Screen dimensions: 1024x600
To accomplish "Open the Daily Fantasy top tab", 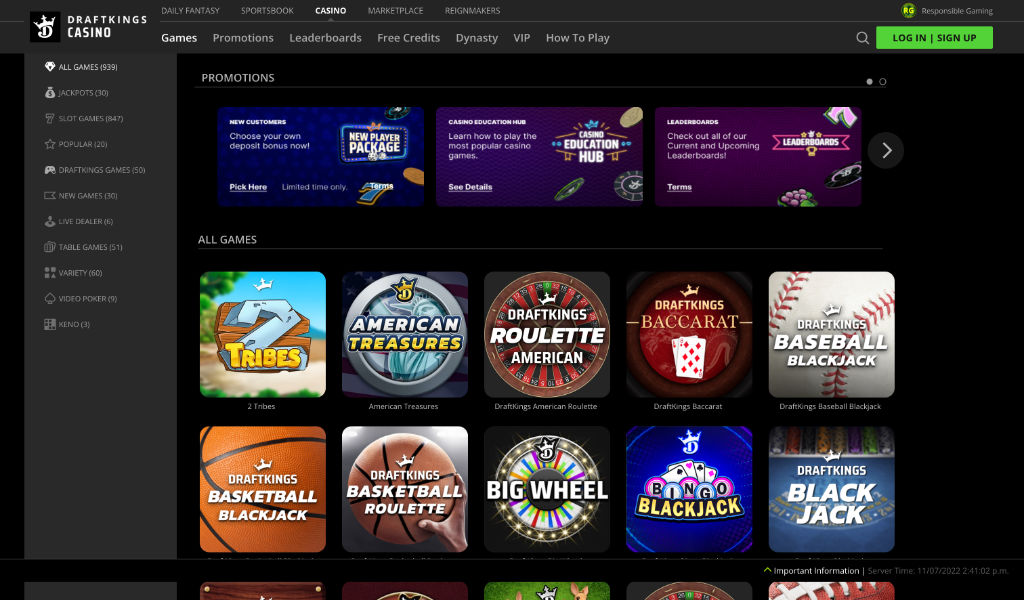I will point(190,10).
